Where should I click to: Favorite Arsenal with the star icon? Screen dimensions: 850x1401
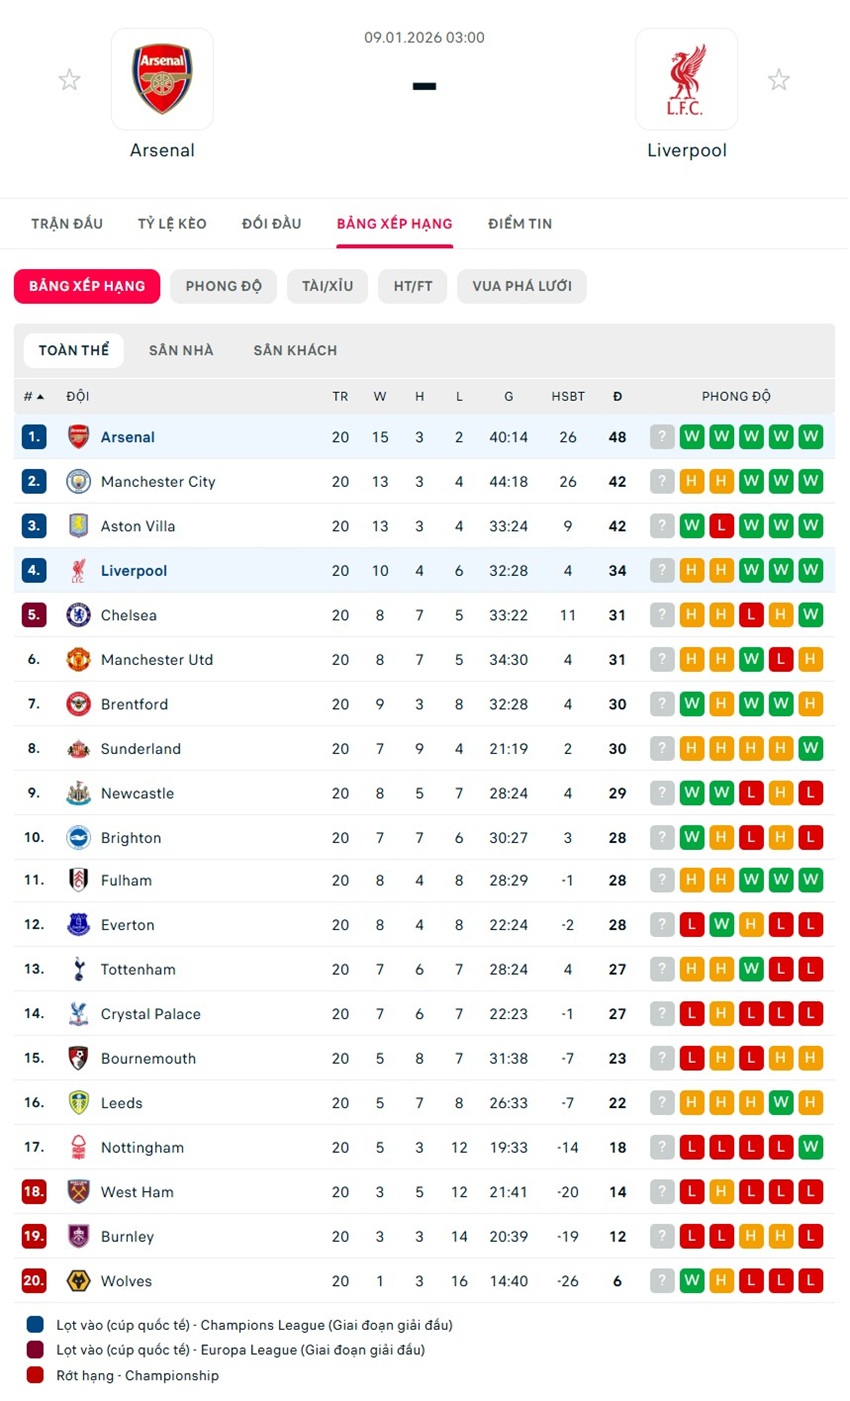tap(69, 80)
